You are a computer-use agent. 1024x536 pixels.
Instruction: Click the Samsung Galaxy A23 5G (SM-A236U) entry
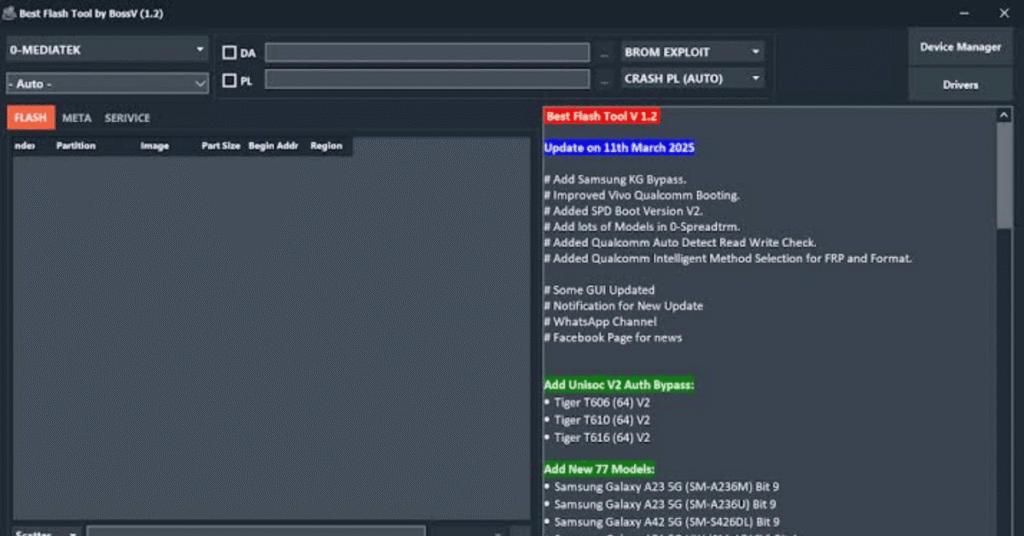coord(660,505)
